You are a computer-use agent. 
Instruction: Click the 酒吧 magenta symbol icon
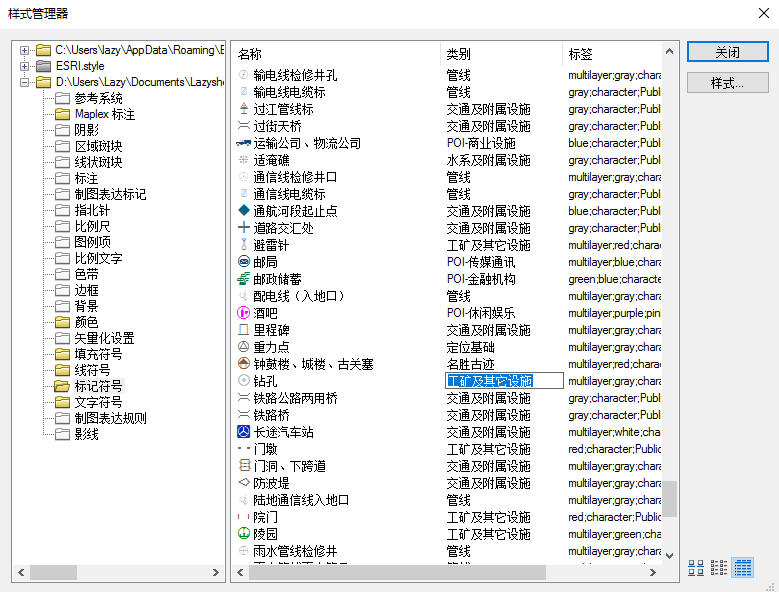[x=243, y=313]
